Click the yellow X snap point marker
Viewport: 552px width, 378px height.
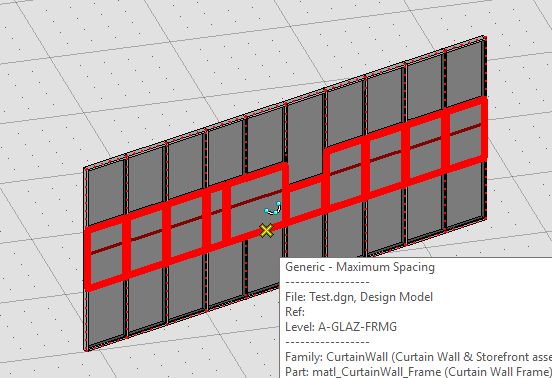[266, 231]
